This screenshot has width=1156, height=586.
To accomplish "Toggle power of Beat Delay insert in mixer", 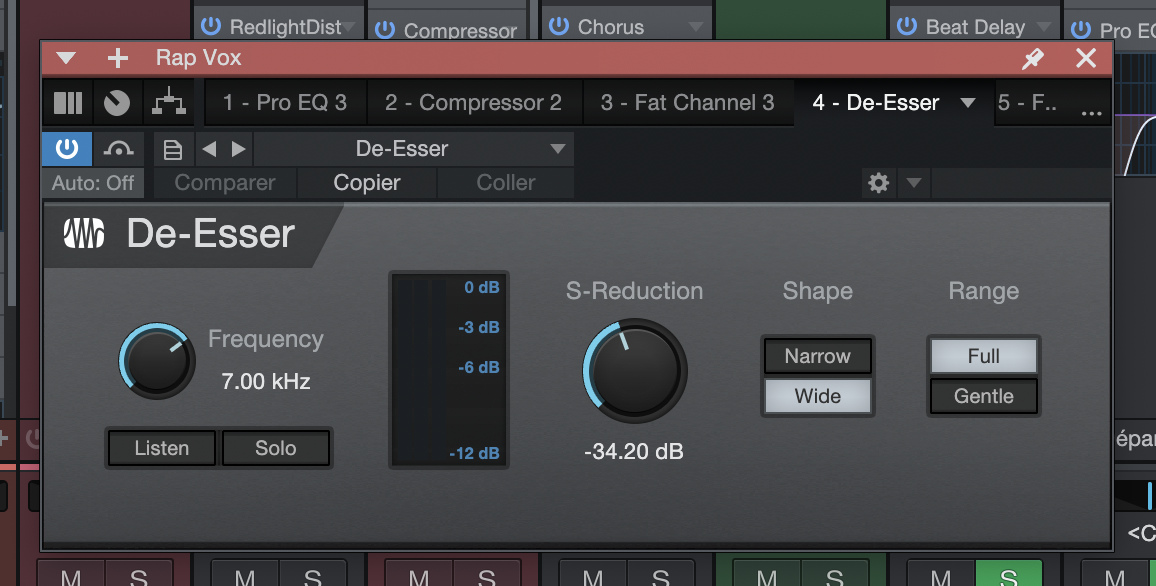I will pos(907,26).
